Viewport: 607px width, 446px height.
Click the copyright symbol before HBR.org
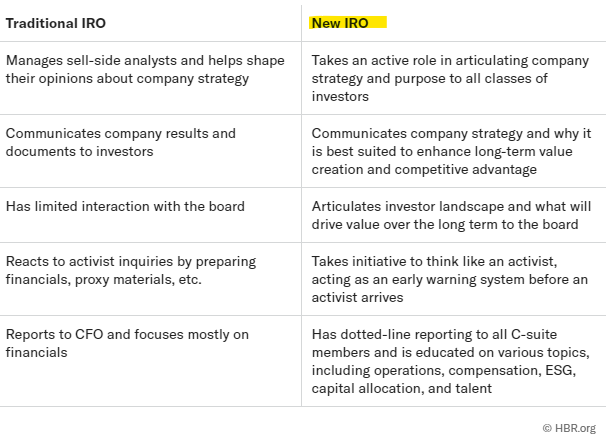coord(547,428)
